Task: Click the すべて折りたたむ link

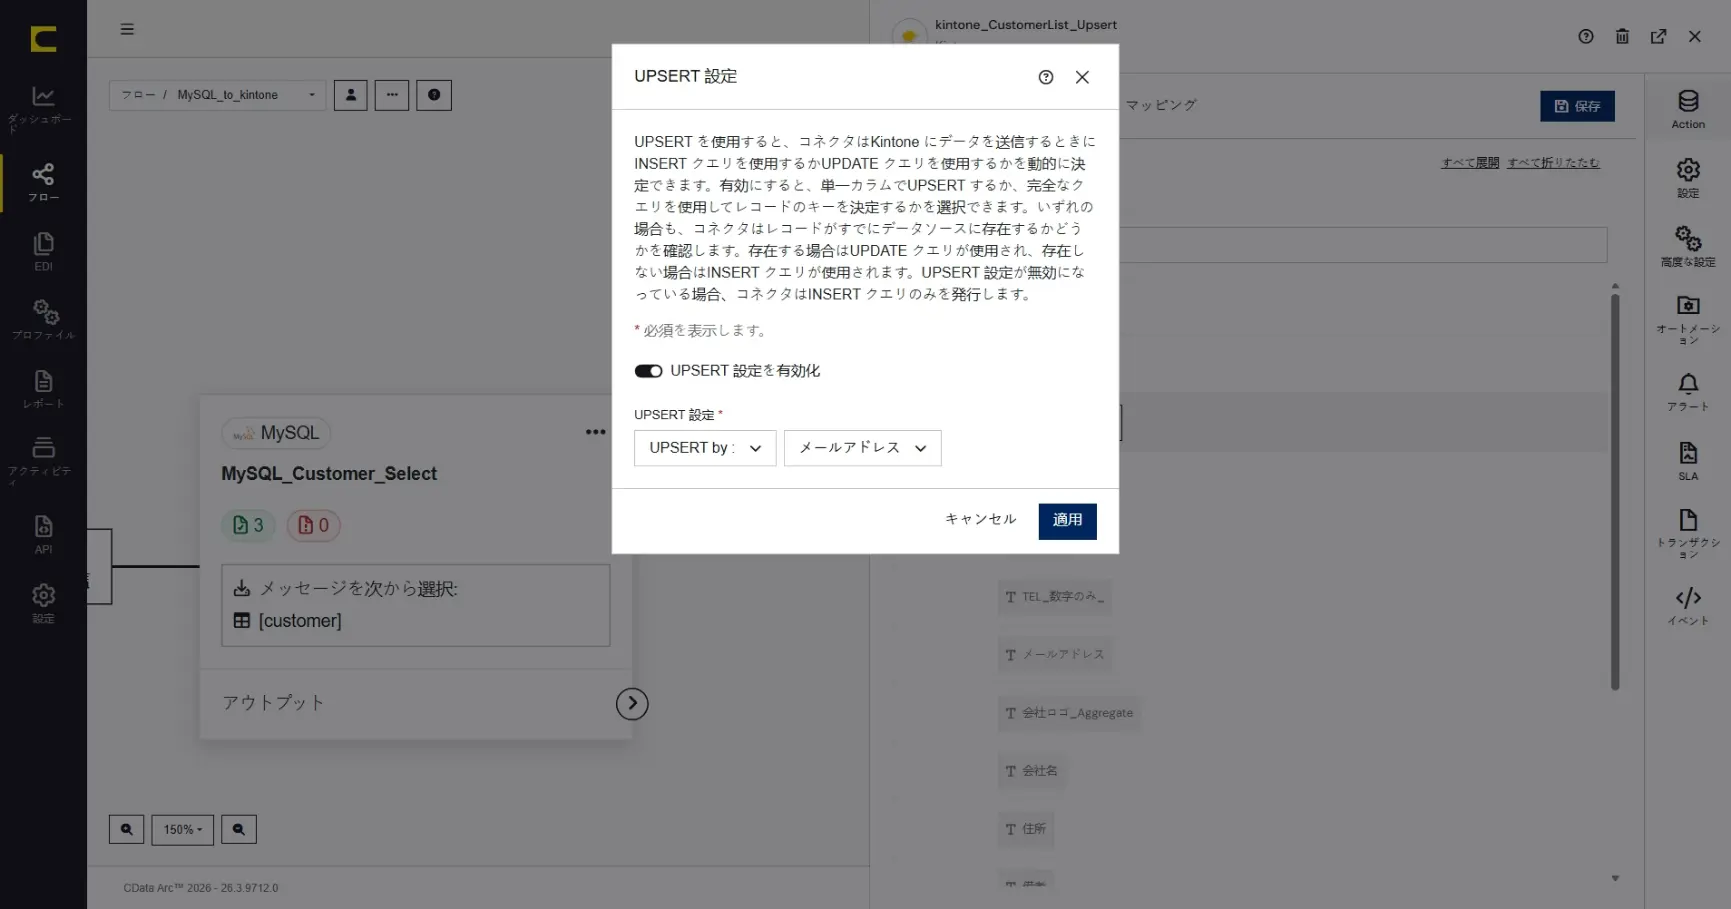Action: [x=1554, y=163]
